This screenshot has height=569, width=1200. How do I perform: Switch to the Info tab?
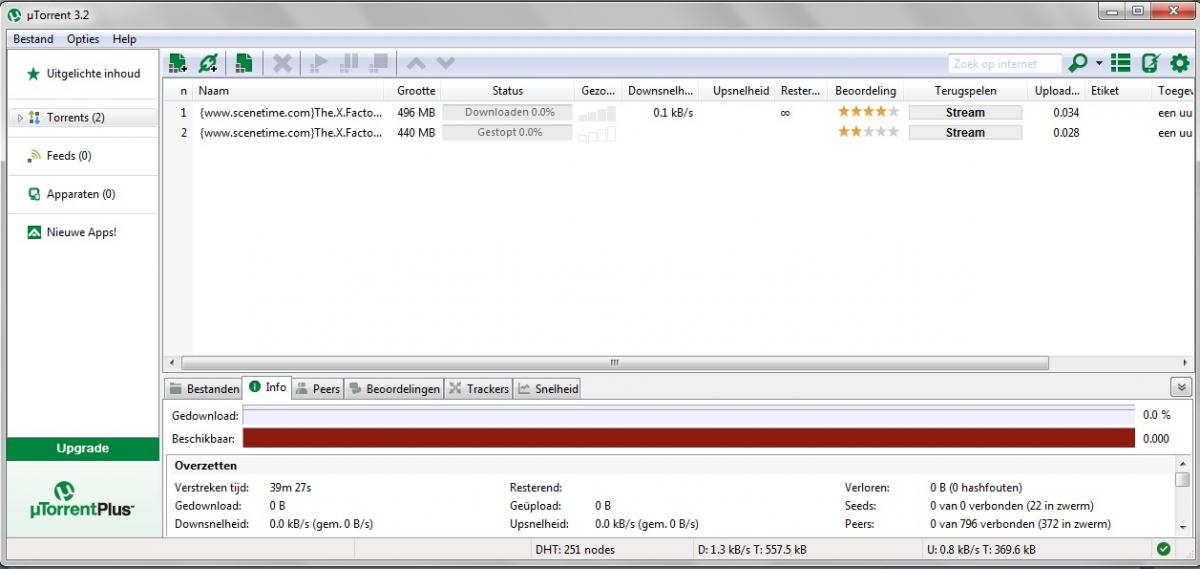tap(268, 388)
